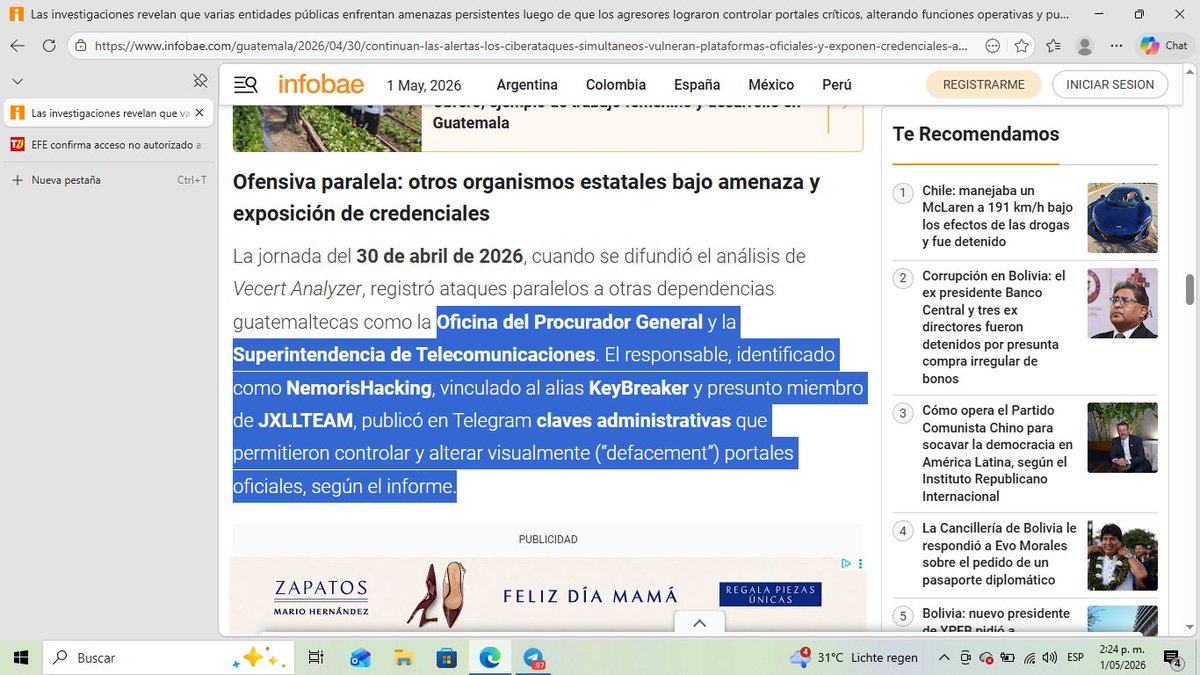This screenshot has height=675, width=1200.
Task: Click the REGISTRARME button
Action: (984, 85)
